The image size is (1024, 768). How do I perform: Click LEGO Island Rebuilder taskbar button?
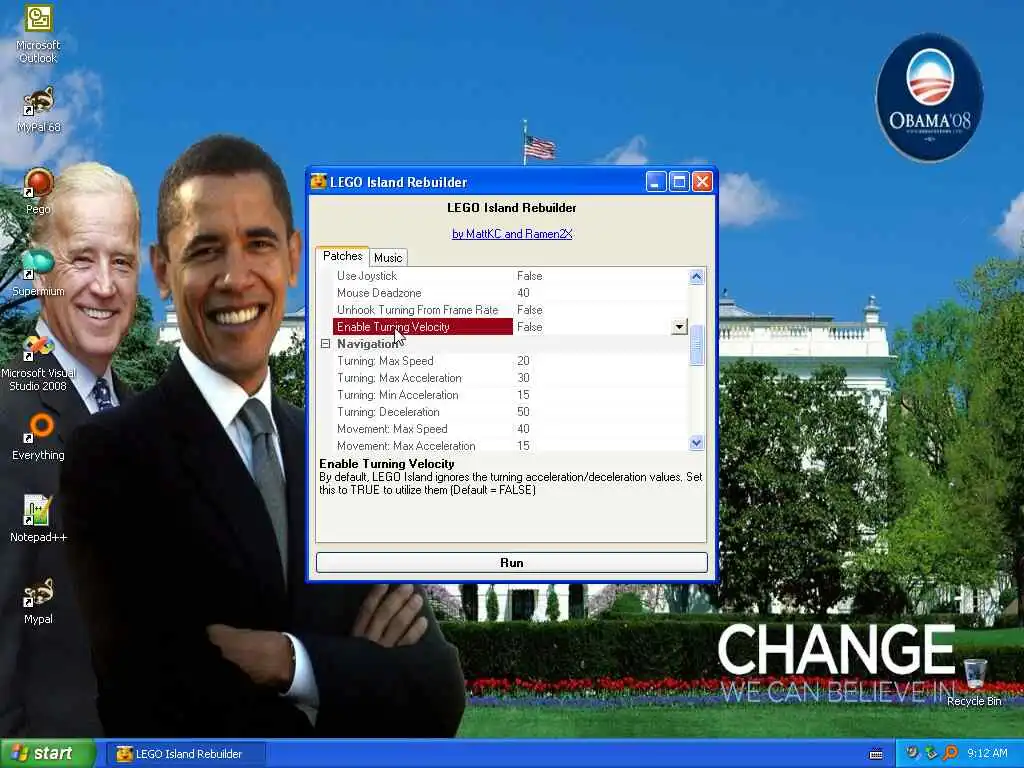[x=186, y=754]
